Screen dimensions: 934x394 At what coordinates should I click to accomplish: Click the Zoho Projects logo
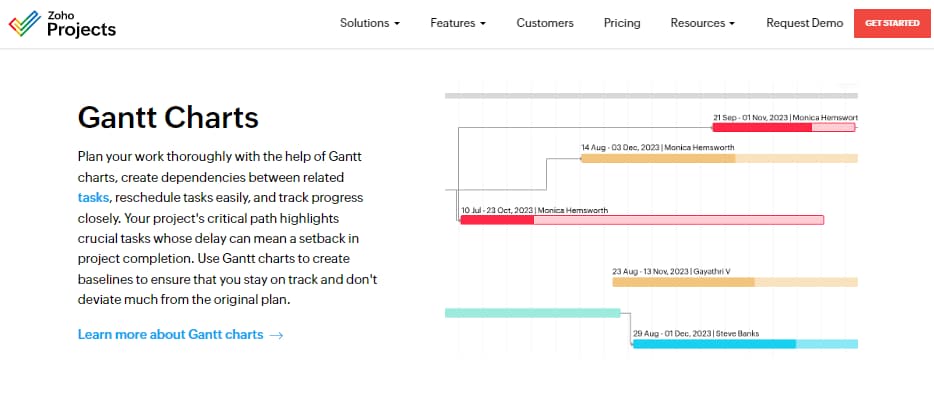62,24
